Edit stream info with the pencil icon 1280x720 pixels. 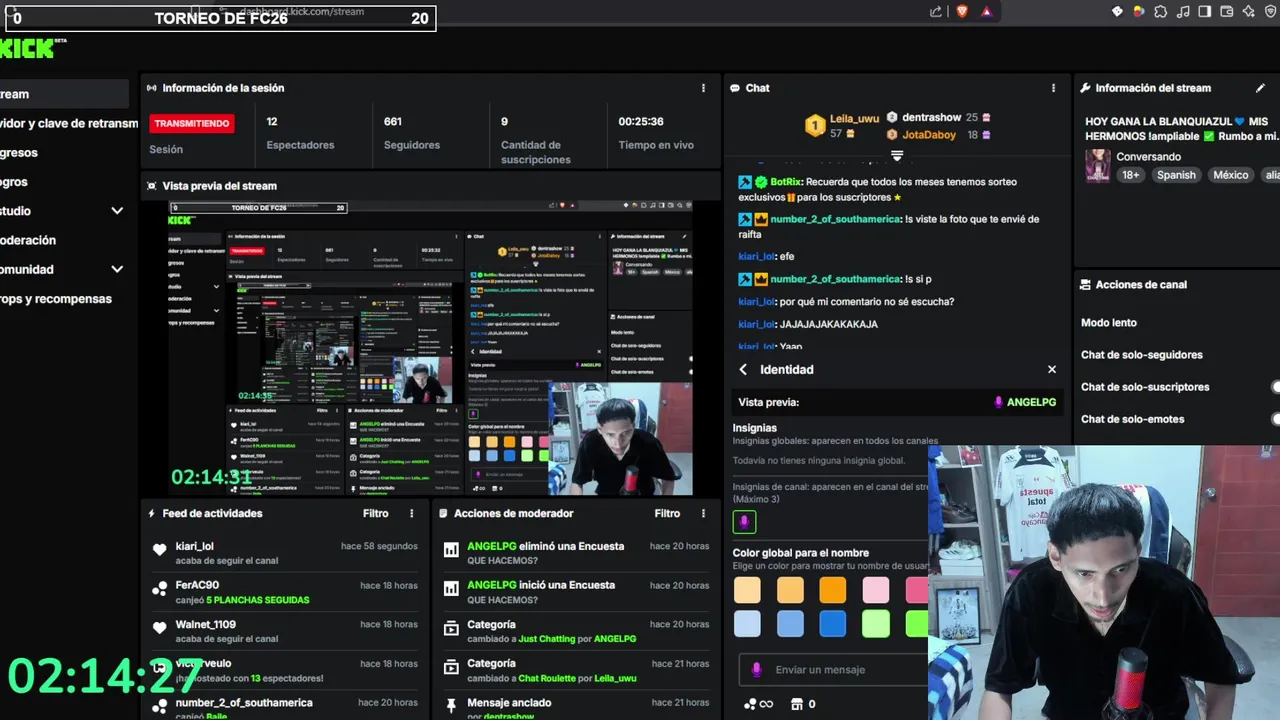1260,88
